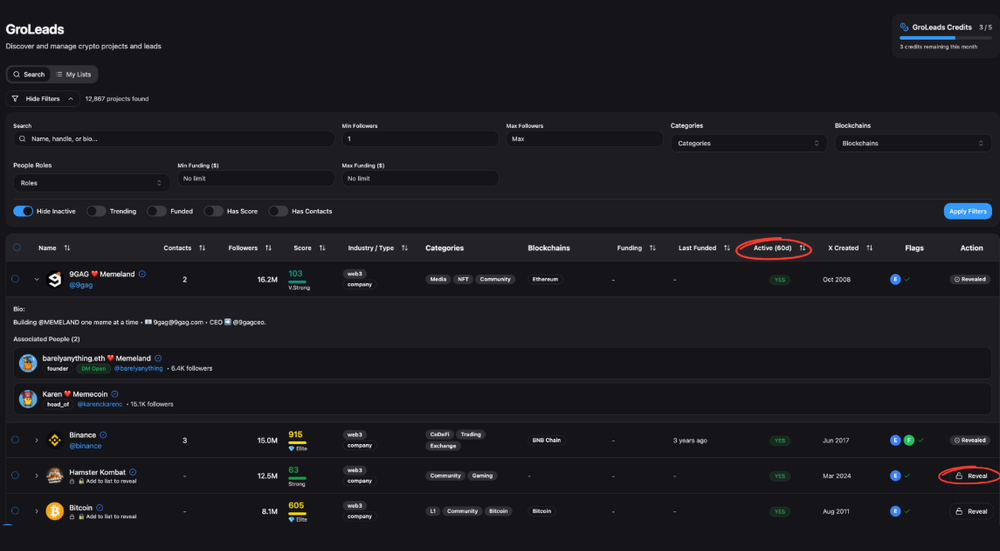Sort table by Score arrows

coord(322,248)
